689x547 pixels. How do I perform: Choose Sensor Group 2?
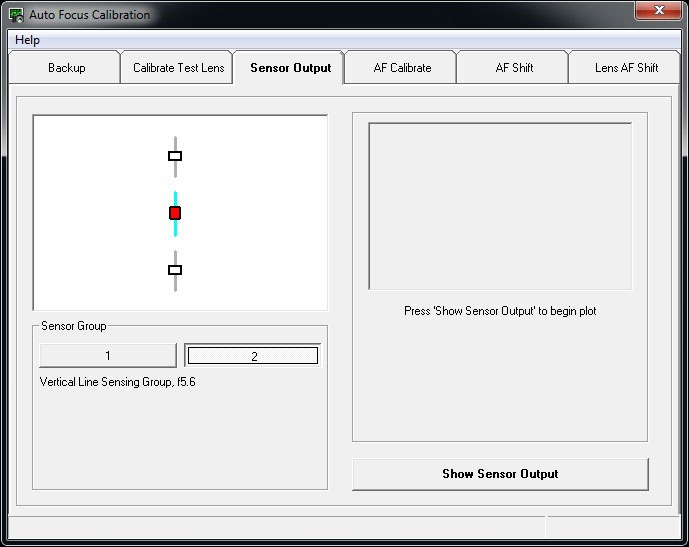click(x=253, y=355)
